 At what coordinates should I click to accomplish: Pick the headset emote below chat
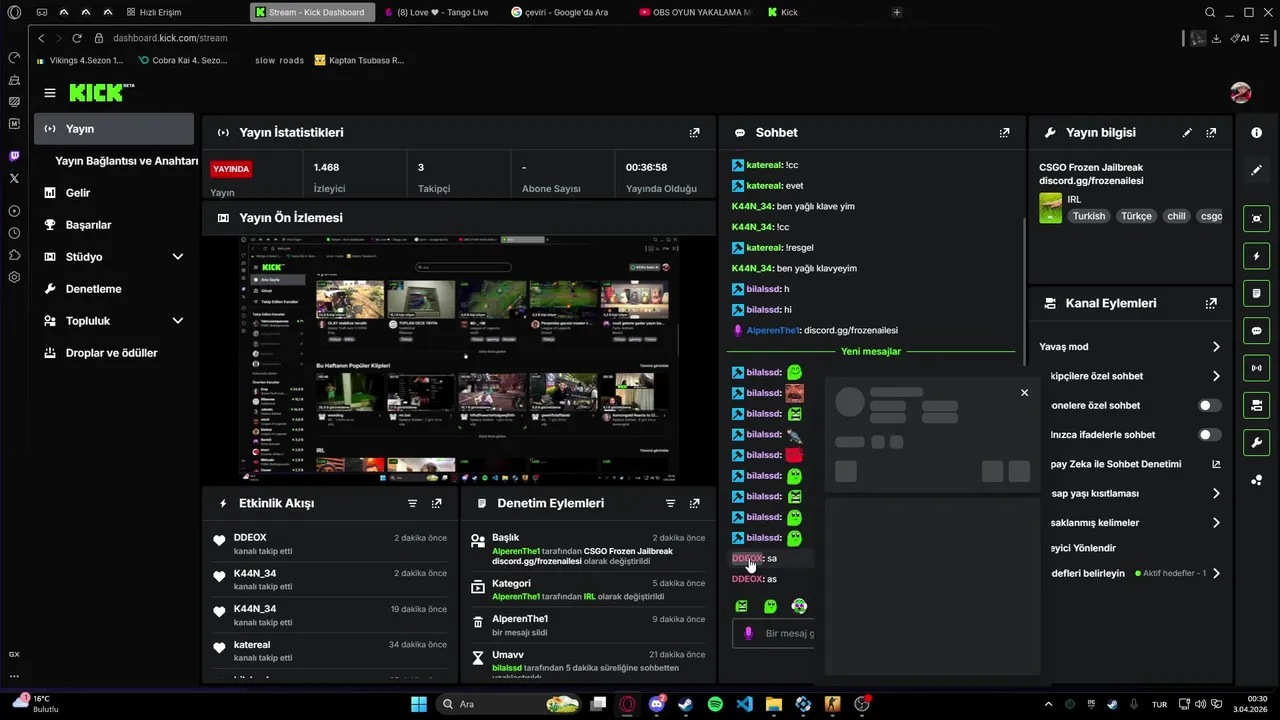799,606
